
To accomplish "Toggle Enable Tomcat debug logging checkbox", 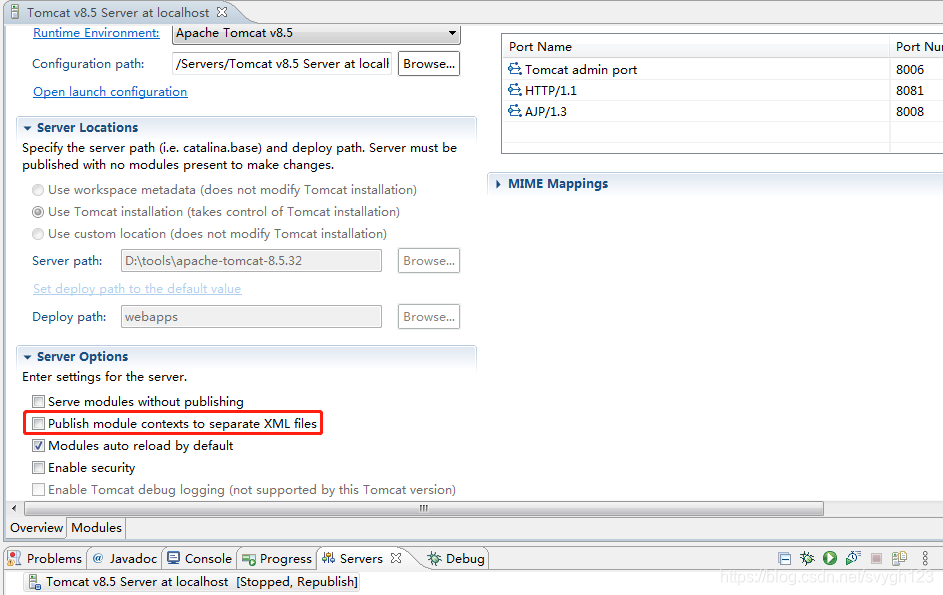I will [x=38, y=490].
